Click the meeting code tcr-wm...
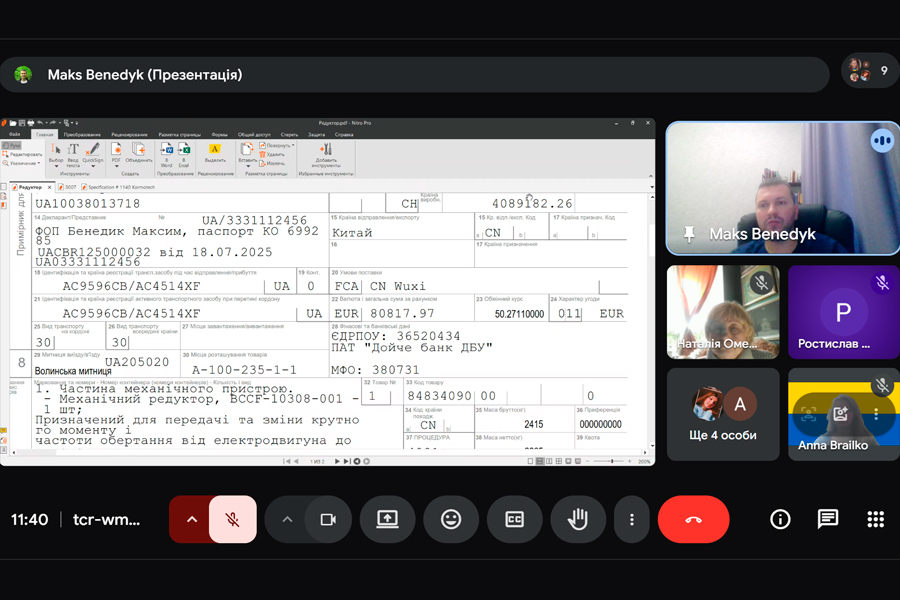The image size is (900, 600). coord(106,520)
